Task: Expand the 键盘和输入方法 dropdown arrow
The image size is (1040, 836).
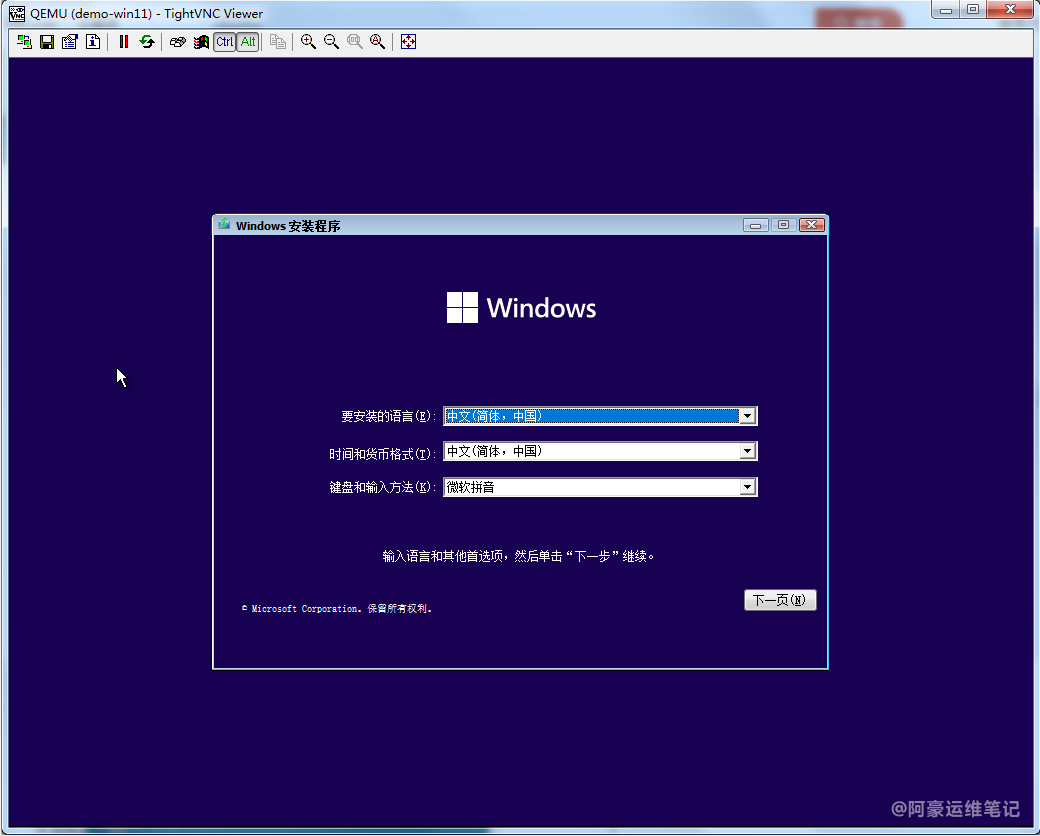Action: pyautogui.click(x=747, y=487)
